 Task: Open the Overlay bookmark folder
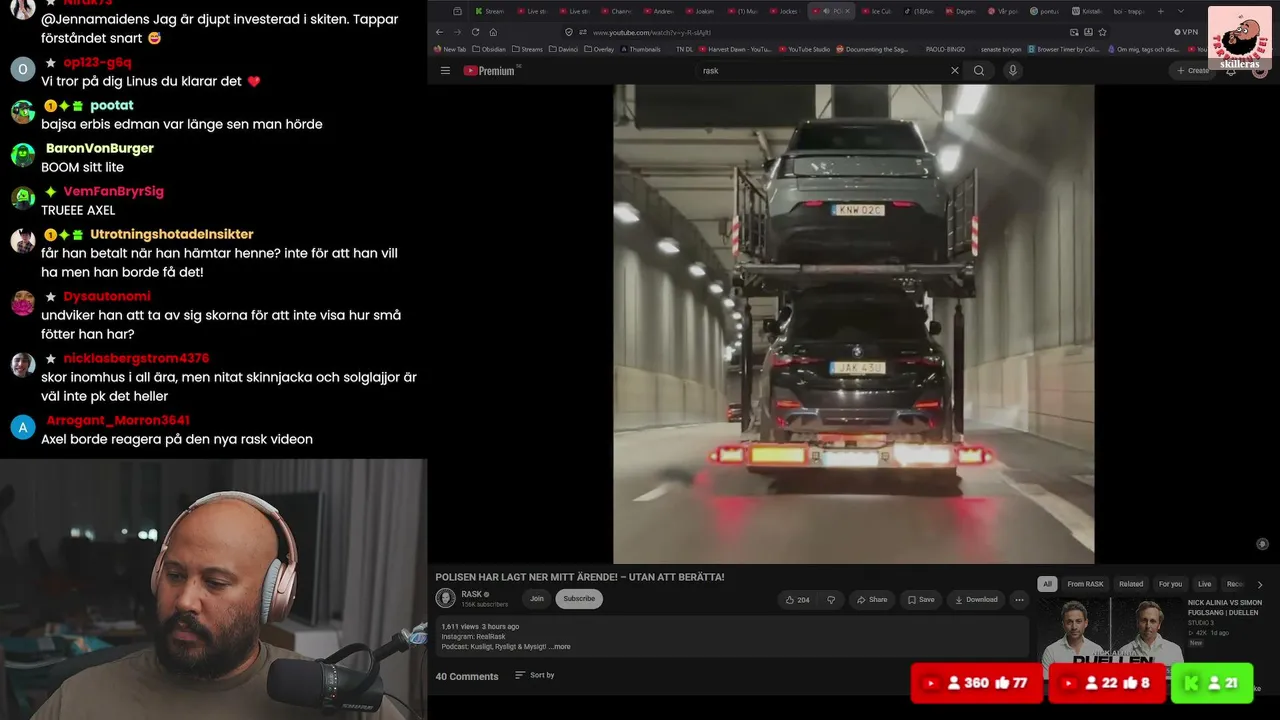click(600, 49)
